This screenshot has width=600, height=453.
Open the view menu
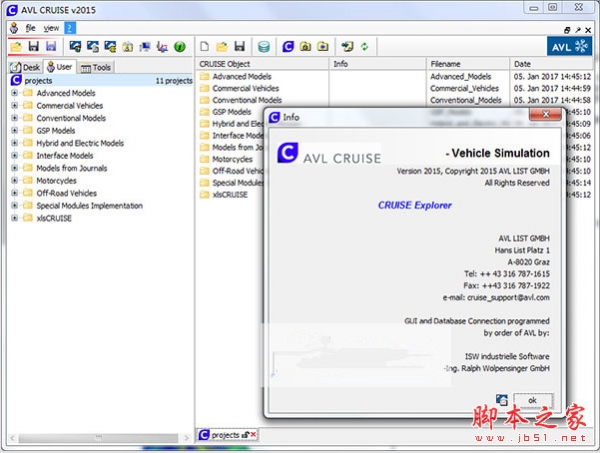(51, 28)
